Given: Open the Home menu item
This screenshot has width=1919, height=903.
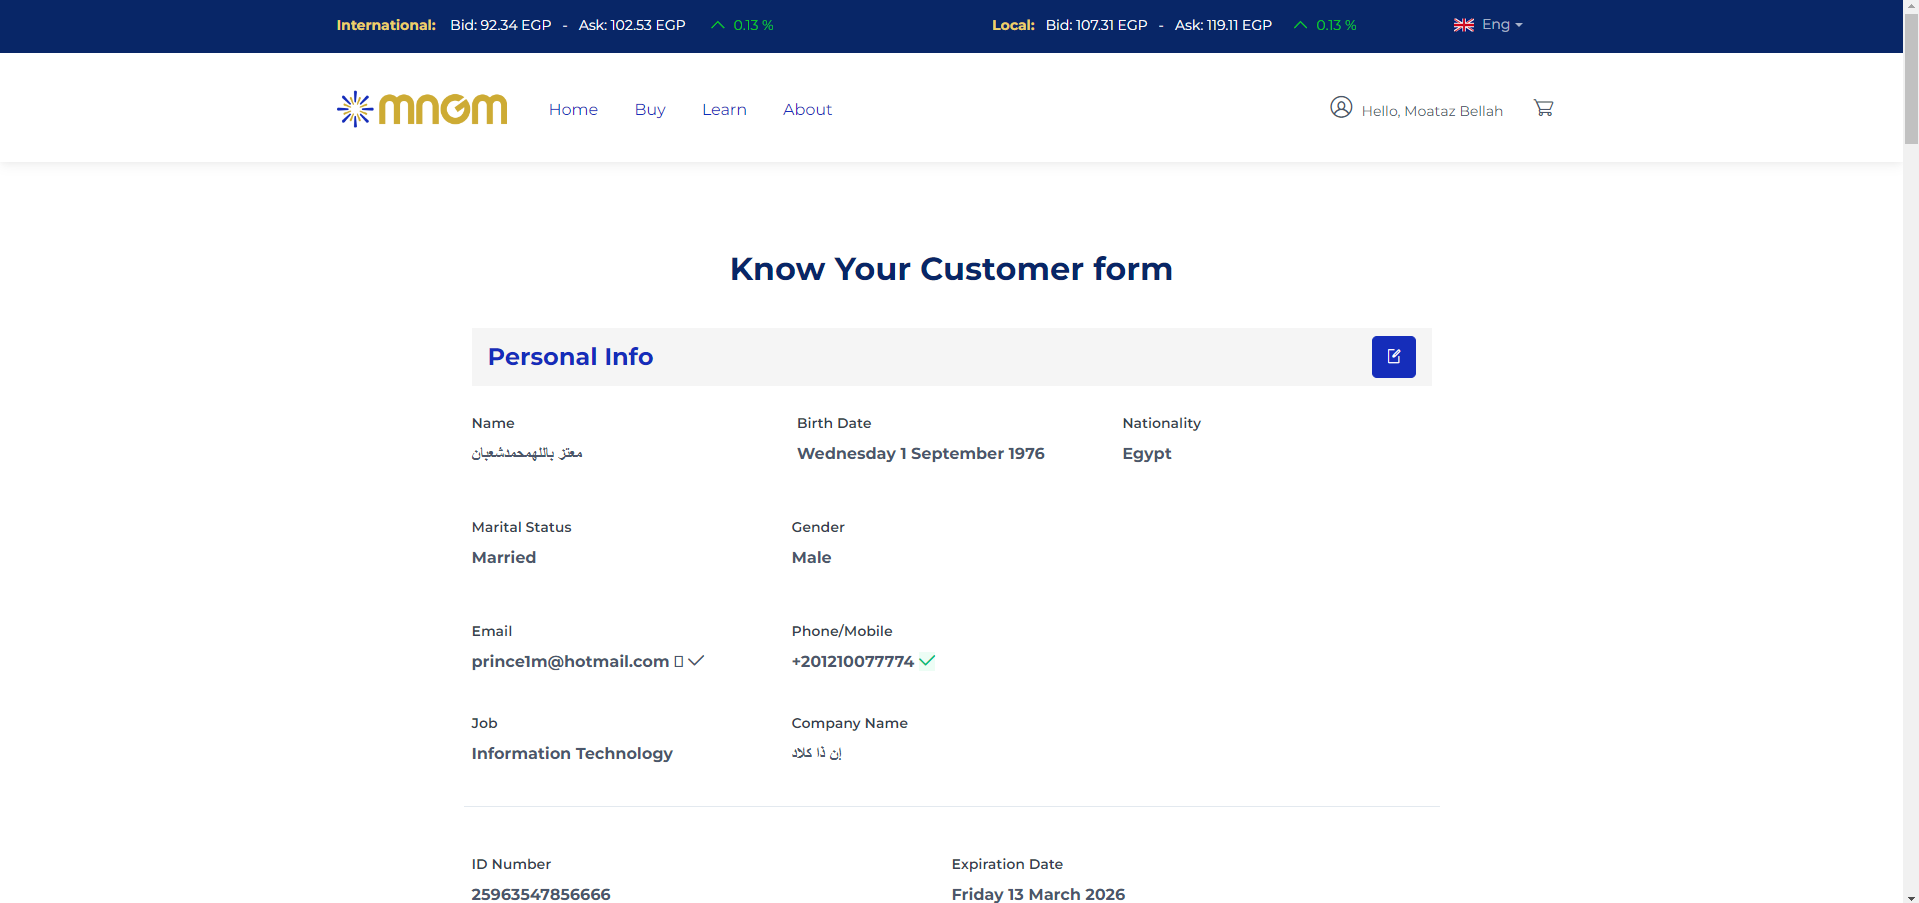Looking at the screenshot, I should click(573, 110).
